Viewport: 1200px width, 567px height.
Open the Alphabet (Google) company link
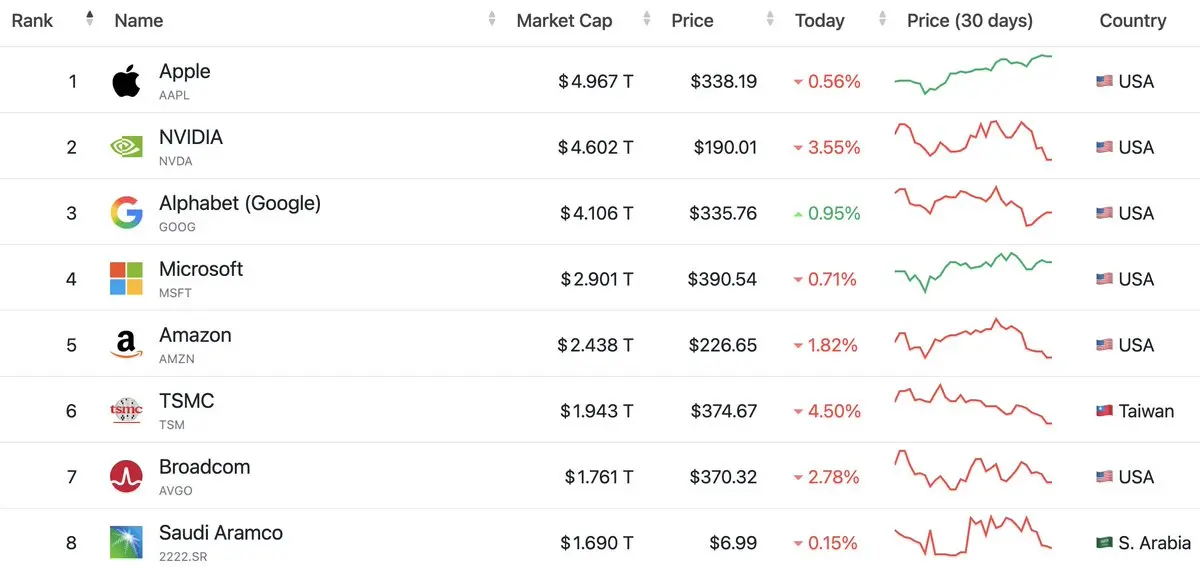(x=240, y=203)
